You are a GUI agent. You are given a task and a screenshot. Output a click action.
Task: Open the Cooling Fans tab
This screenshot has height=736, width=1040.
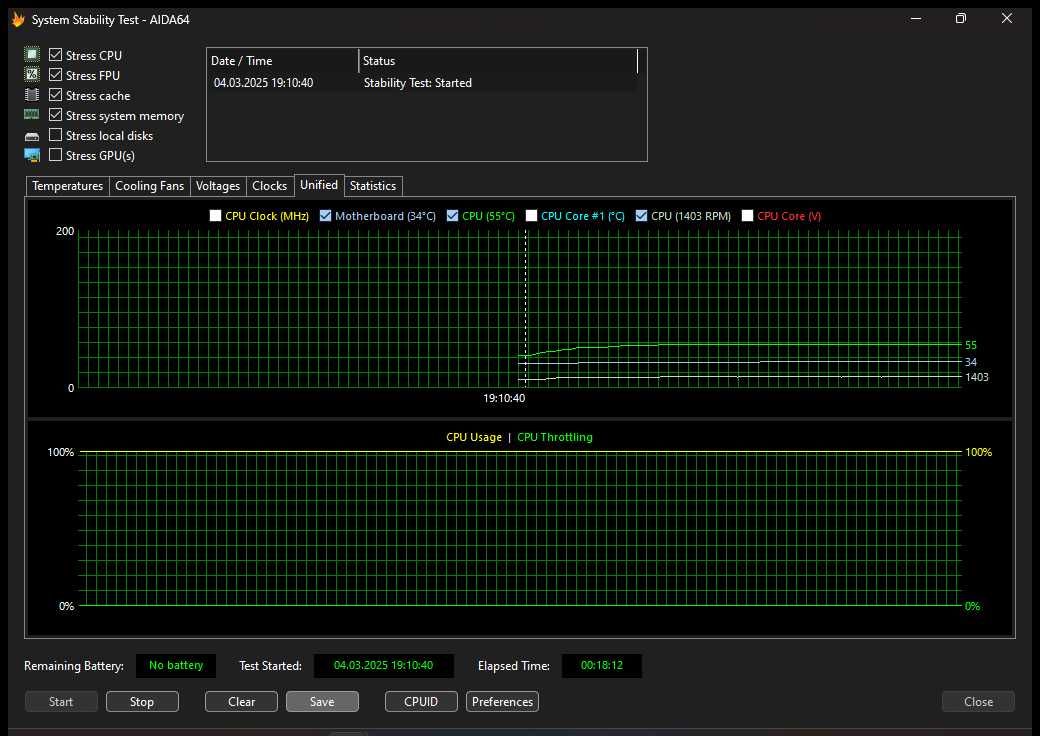click(x=149, y=186)
